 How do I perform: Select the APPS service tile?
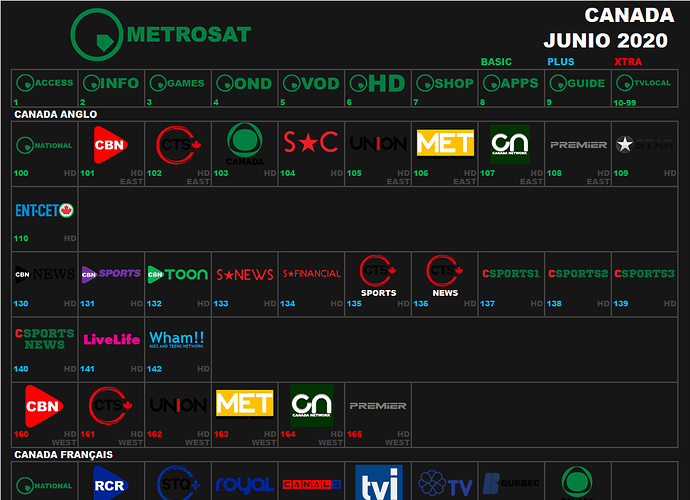tap(510, 84)
